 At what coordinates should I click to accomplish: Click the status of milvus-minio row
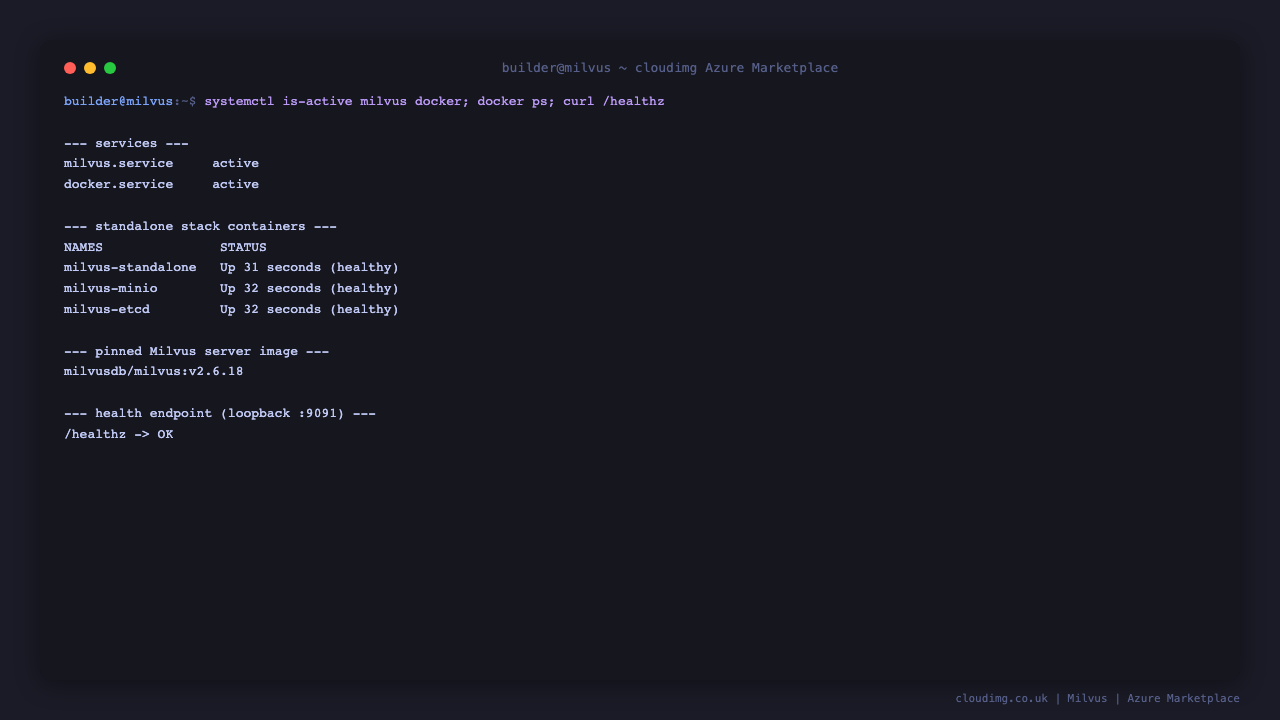[x=309, y=288]
